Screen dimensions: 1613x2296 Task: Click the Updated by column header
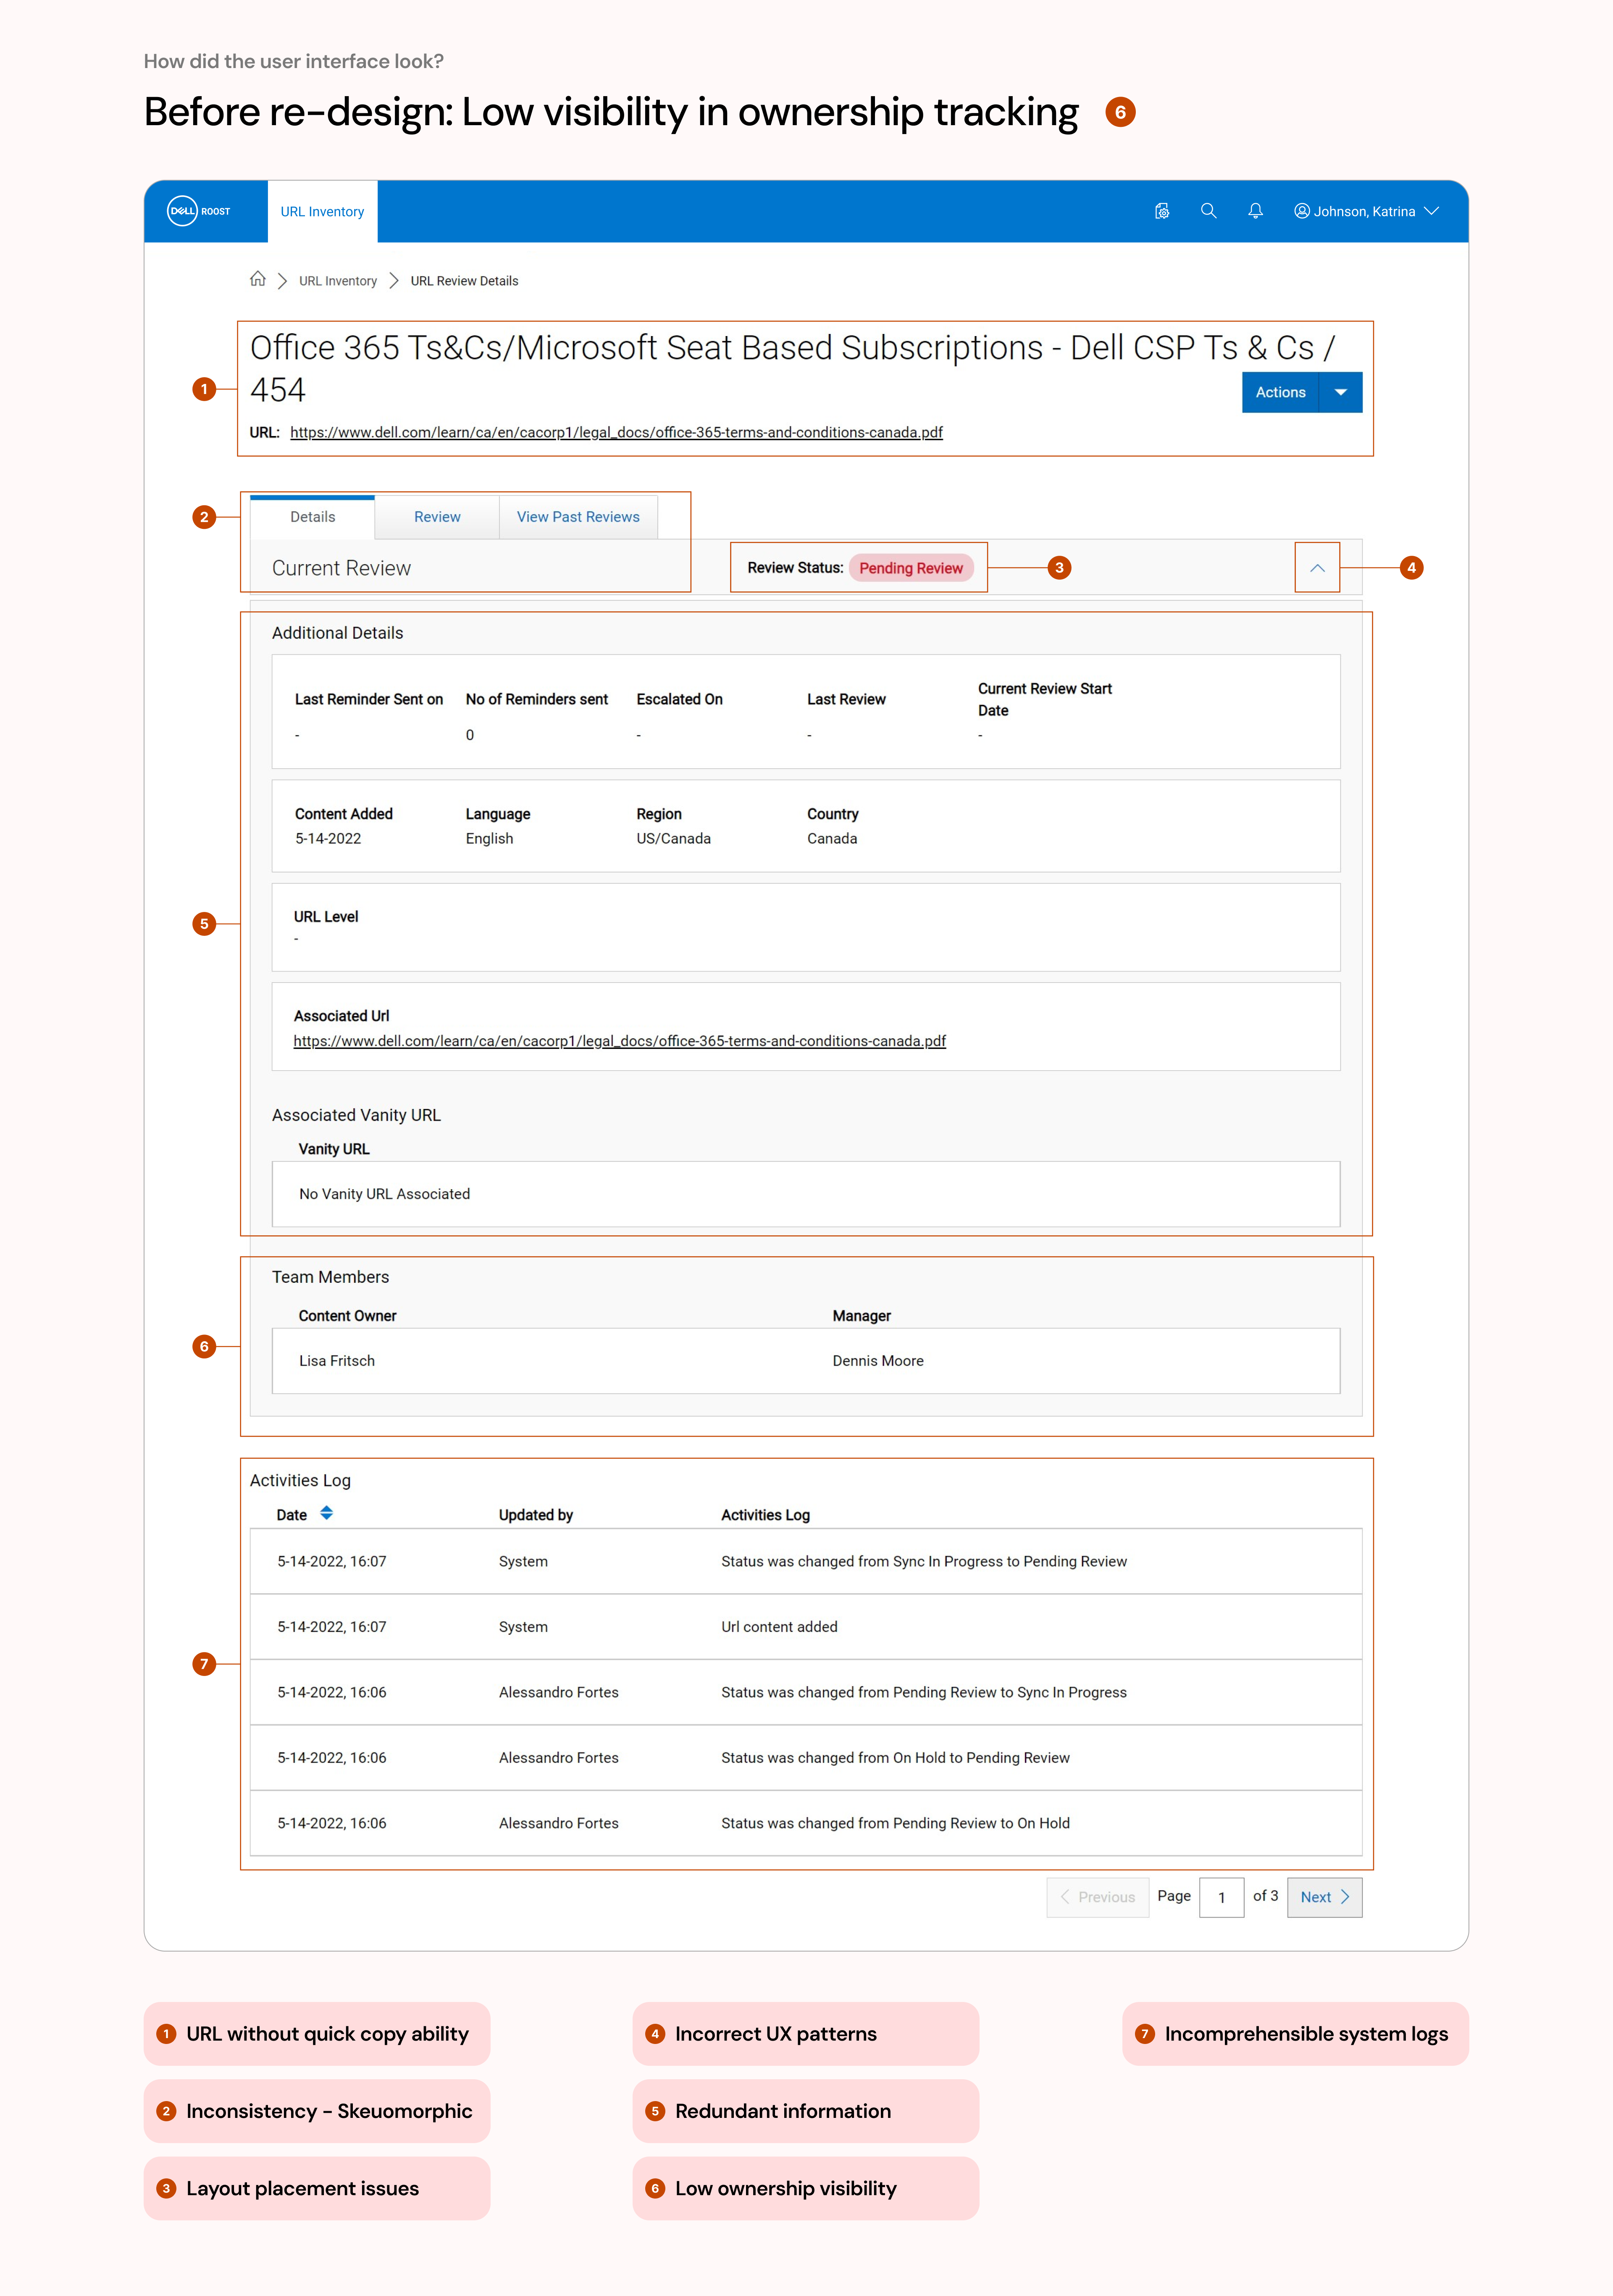[x=536, y=1515]
